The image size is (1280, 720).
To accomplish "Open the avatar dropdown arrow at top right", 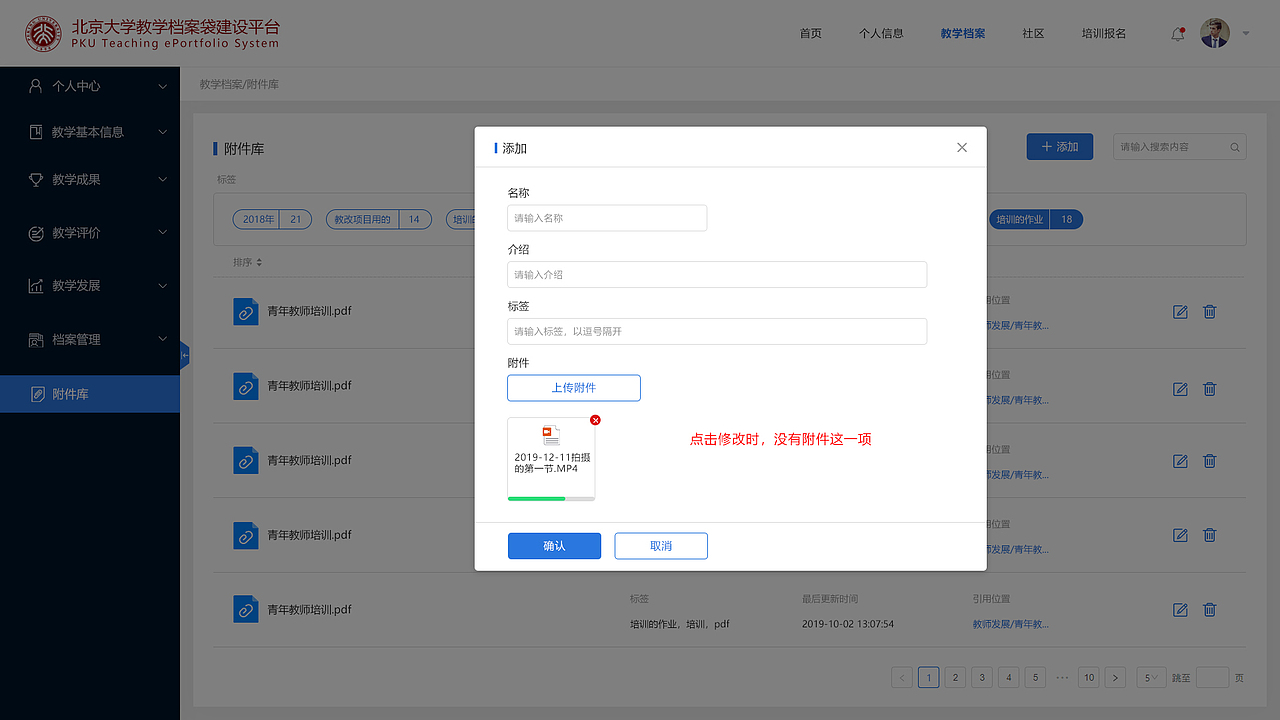I will pos(1243,33).
